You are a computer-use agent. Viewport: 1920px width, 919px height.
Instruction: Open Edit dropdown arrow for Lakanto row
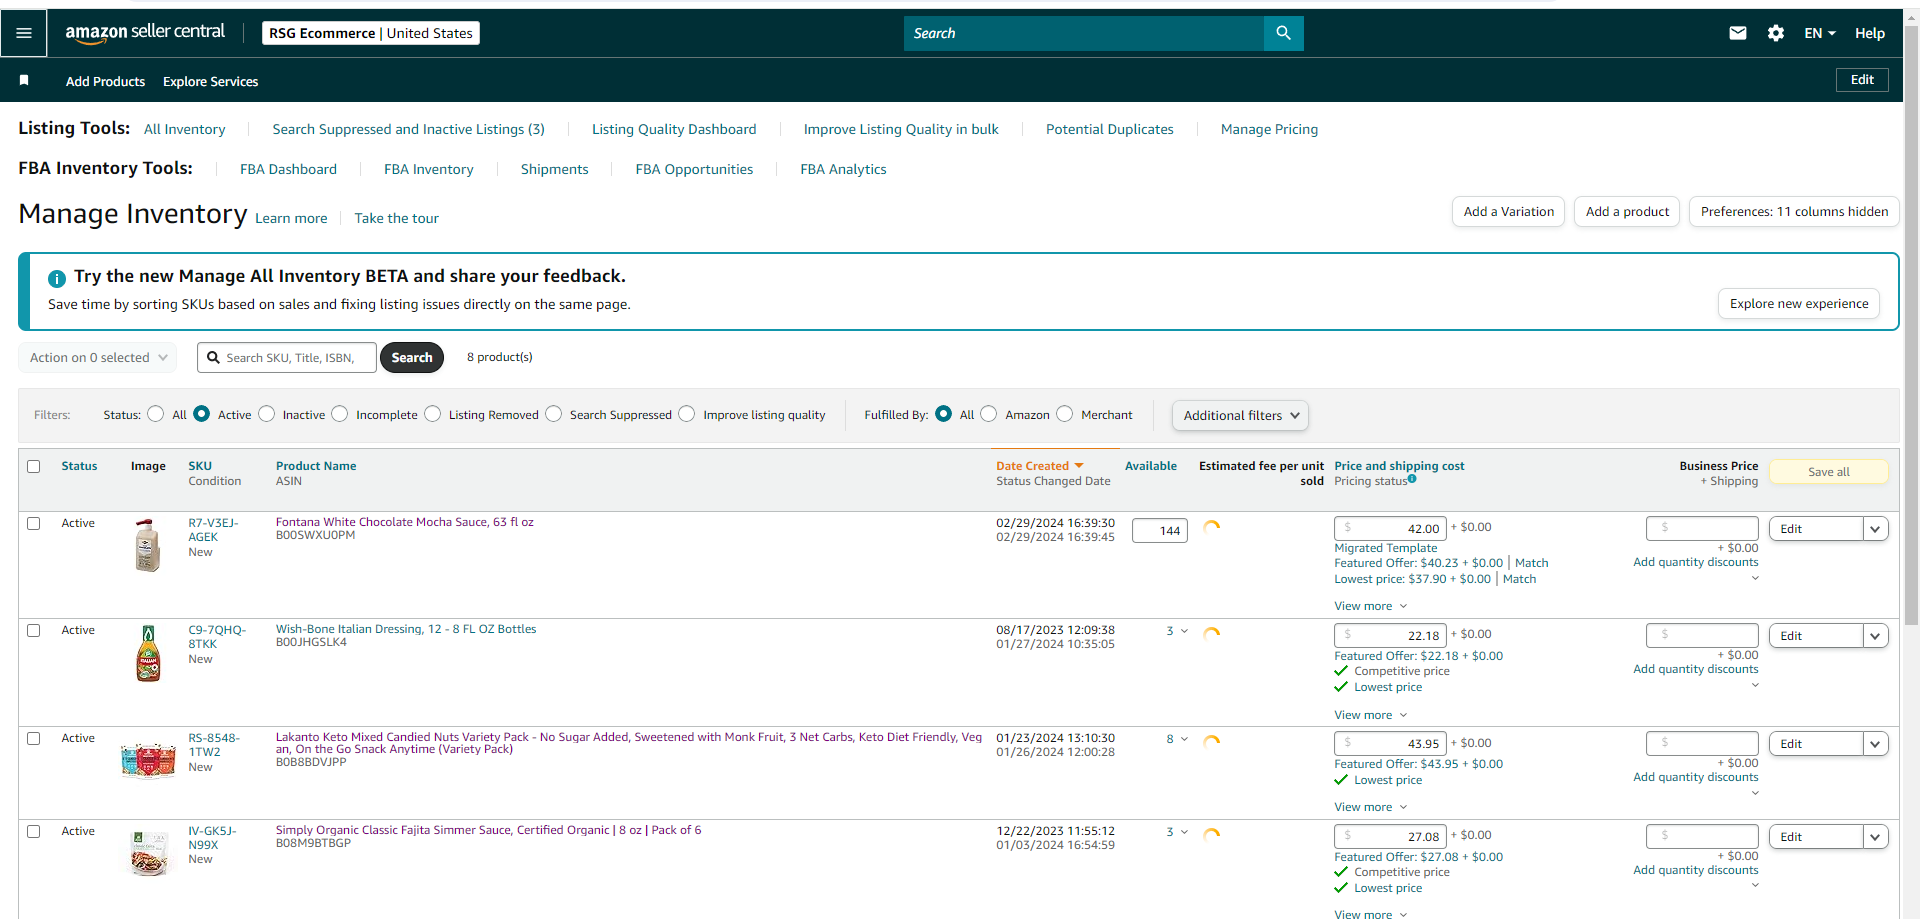pyautogui.click(x=1875, y=744)
